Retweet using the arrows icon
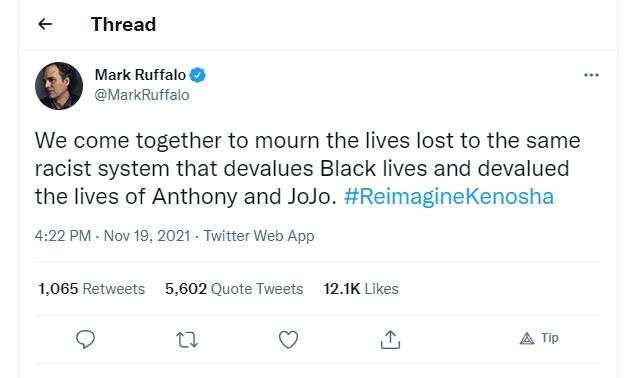This screenshot has width=634, height=378. pos(187,340)
